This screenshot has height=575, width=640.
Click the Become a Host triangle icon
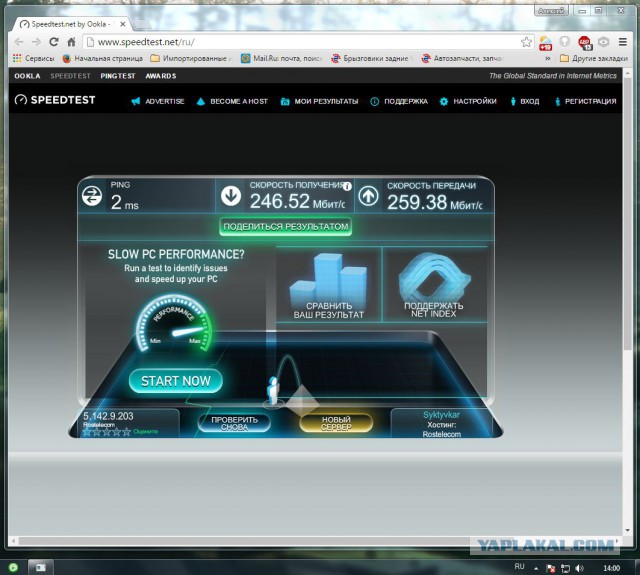click(x=200, y=101)
